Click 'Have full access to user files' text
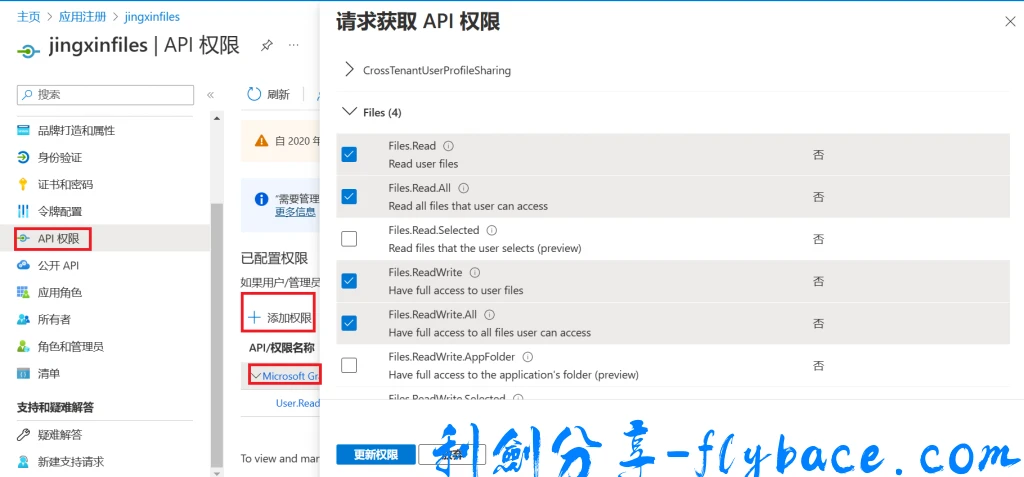This screenshot has width=1024, height=477. click(x=456, y=290)
